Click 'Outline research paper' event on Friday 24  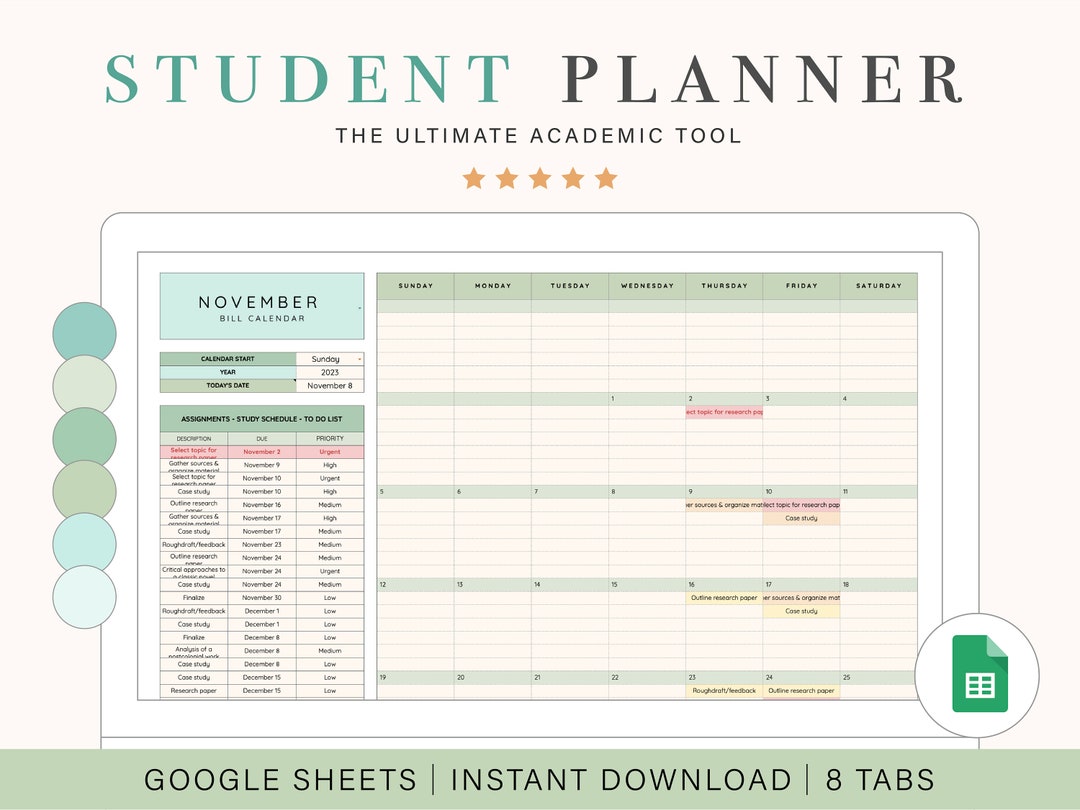coord(801,691)
